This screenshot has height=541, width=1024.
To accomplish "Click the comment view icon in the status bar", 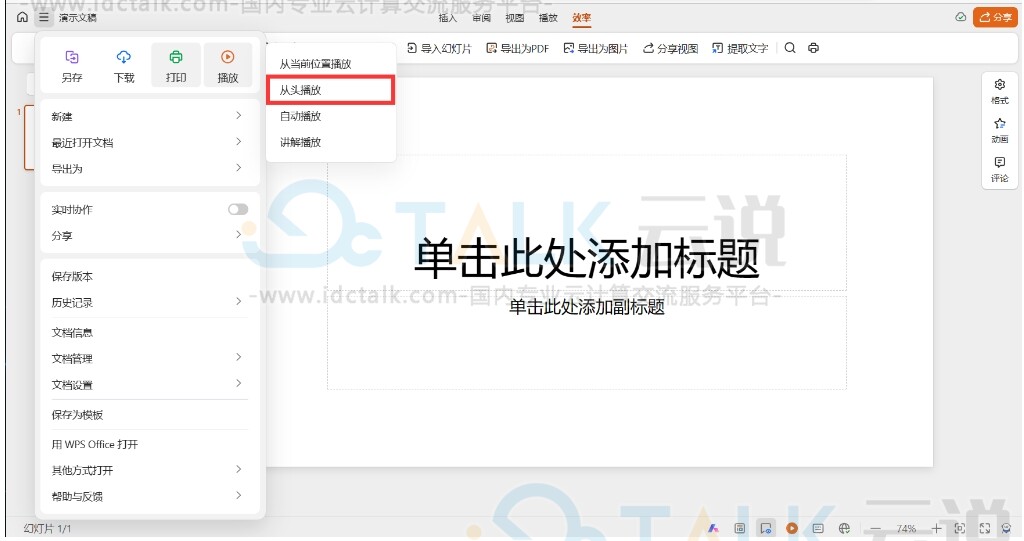I will coord(765,528).
